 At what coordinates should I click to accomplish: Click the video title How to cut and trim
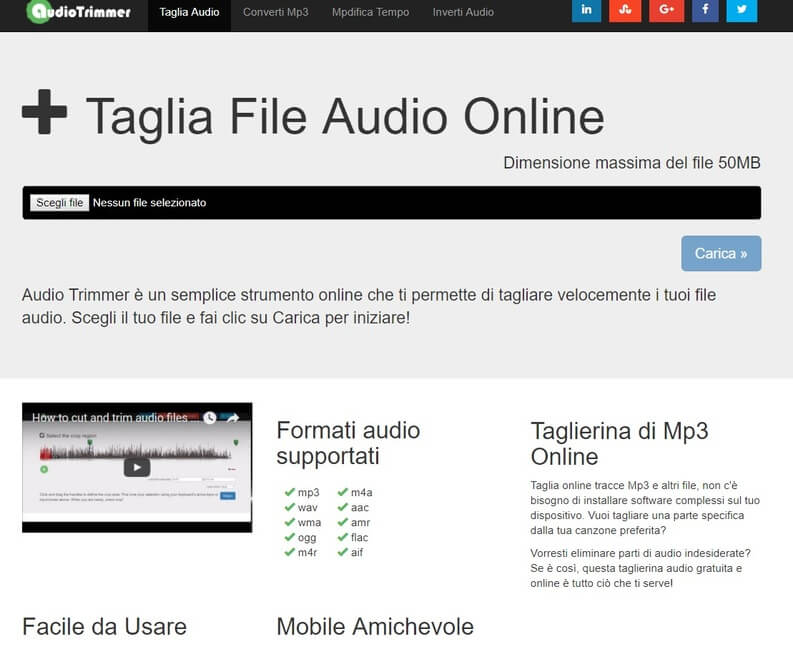114,418
